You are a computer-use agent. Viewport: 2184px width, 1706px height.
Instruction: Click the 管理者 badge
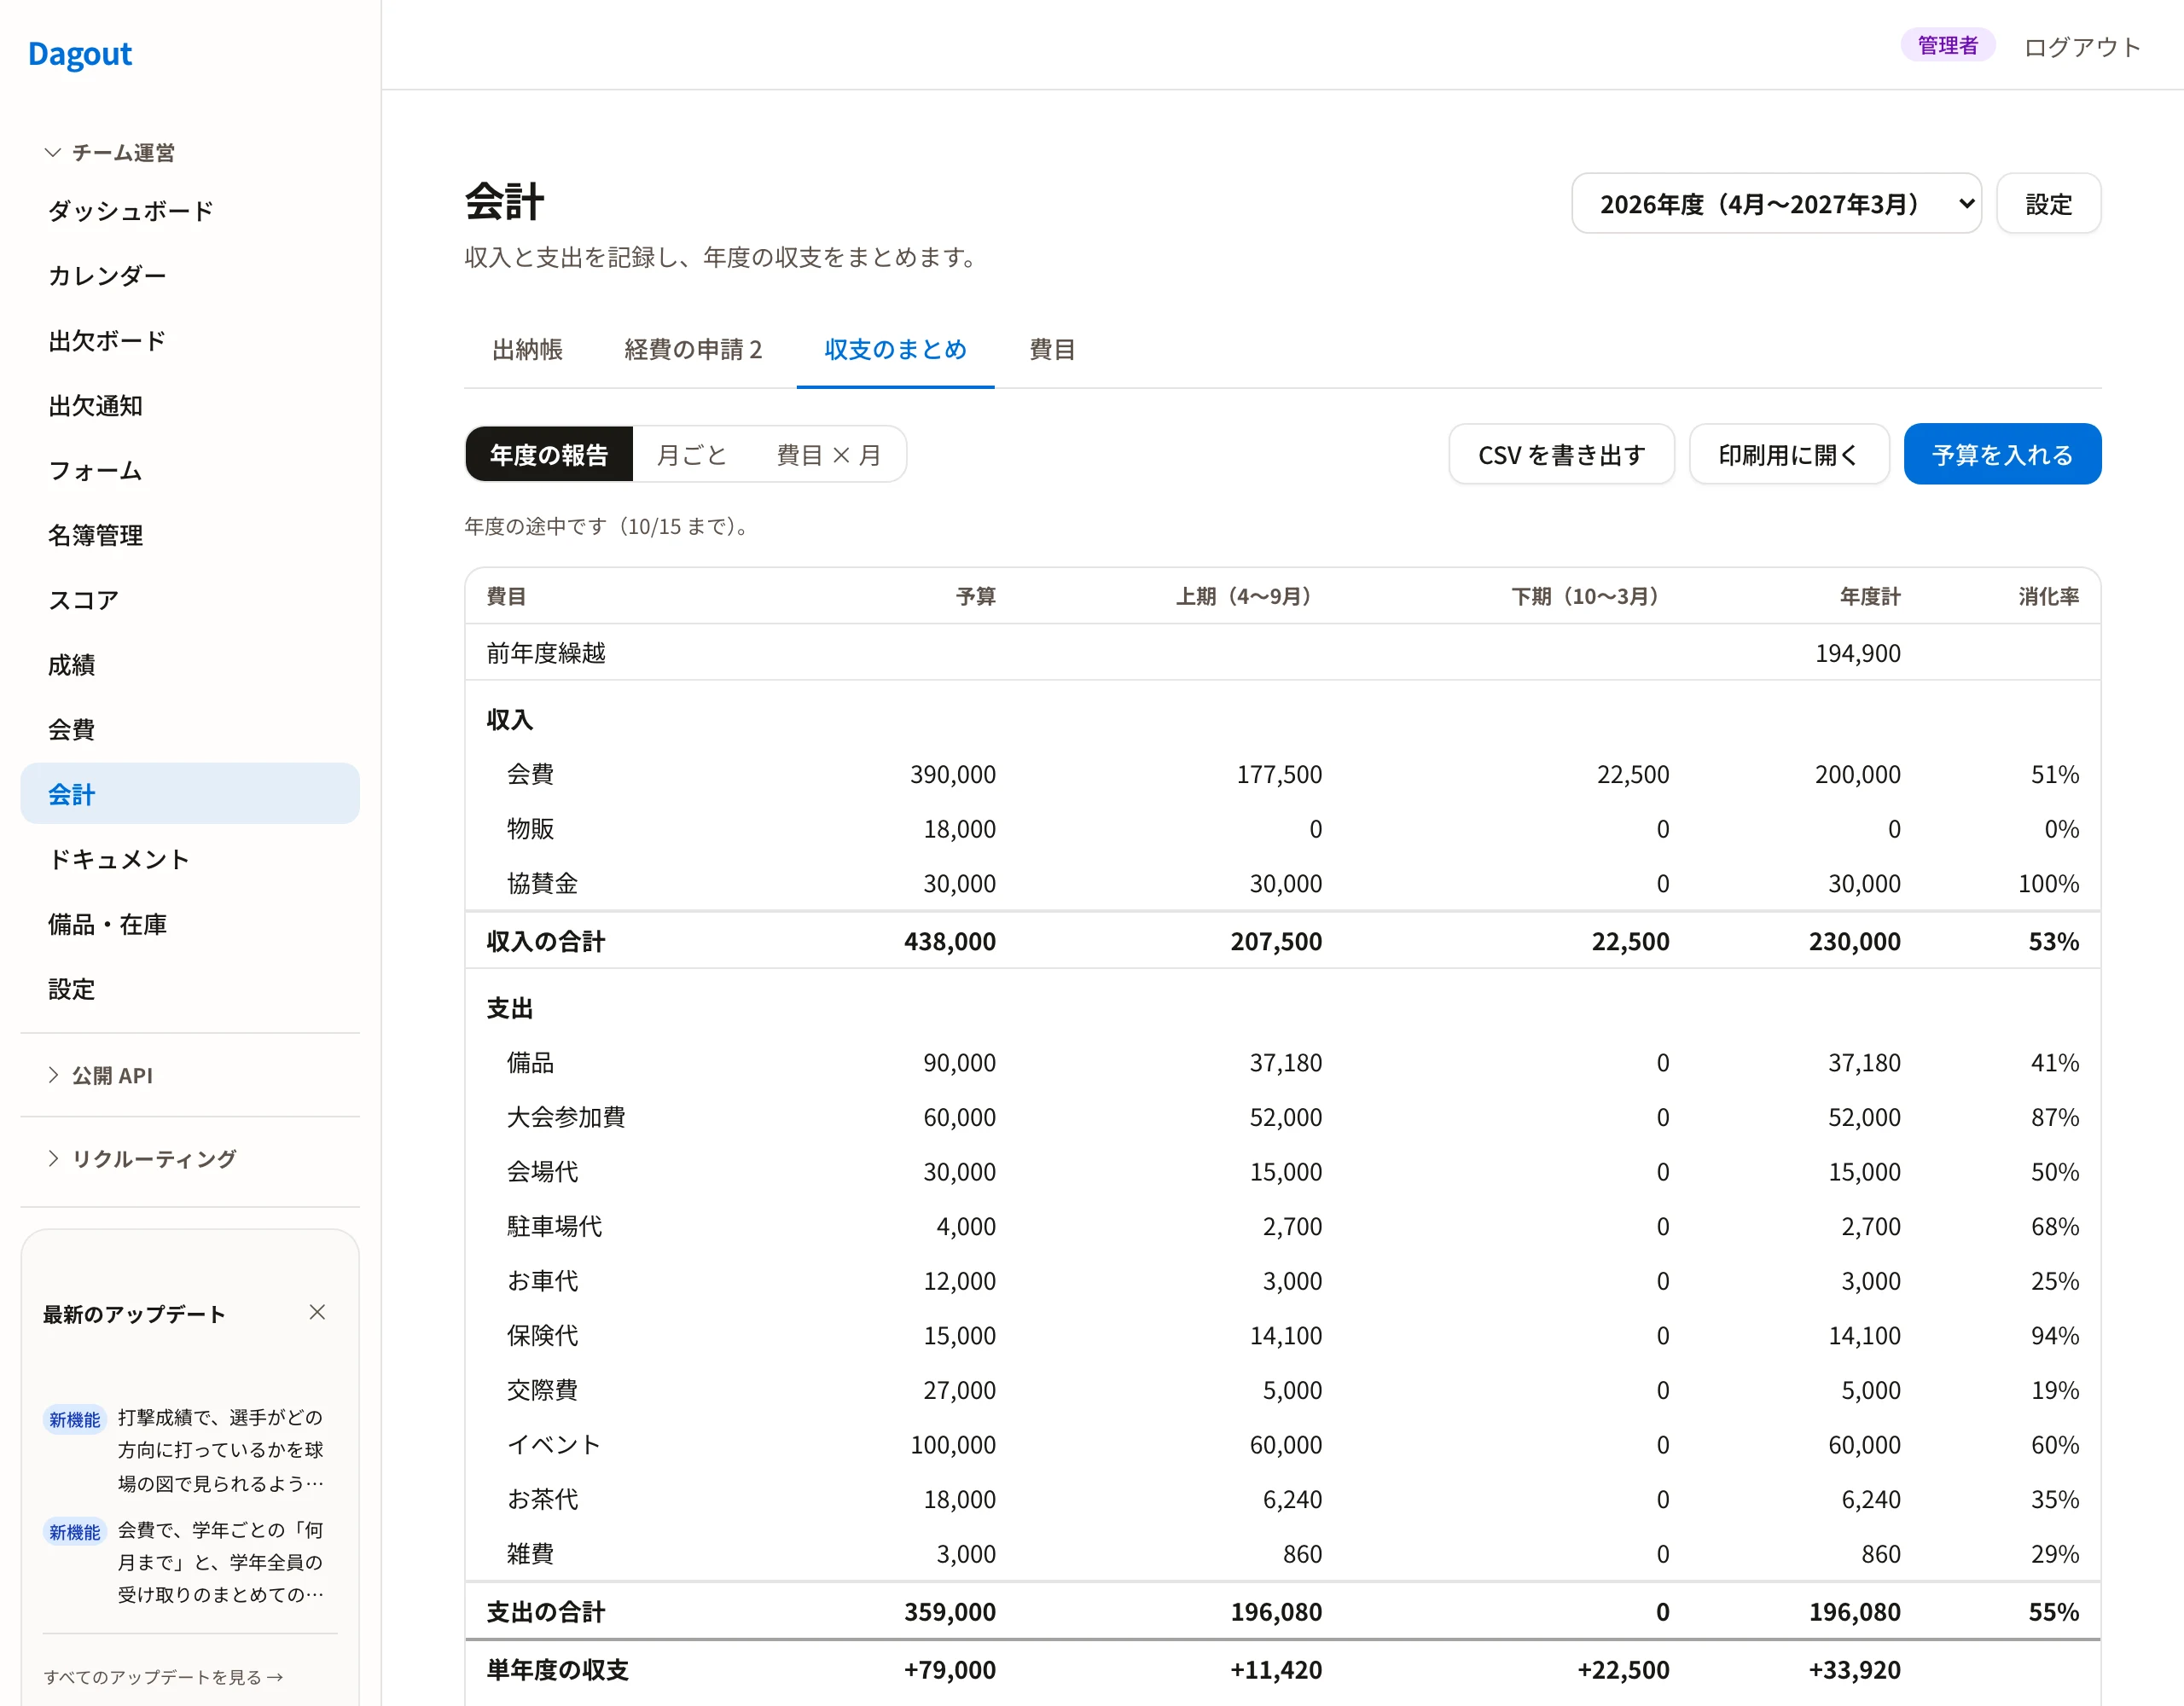[1947, 45]
